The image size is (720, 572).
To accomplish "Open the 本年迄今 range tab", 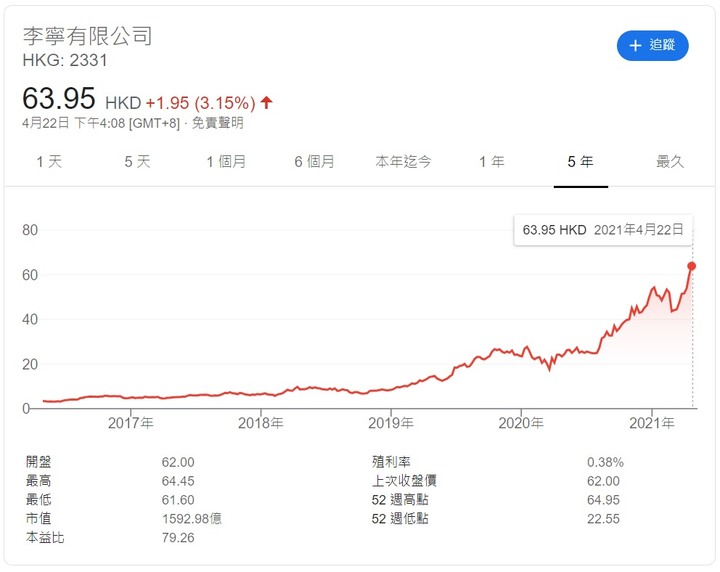I will pos(403,162).
